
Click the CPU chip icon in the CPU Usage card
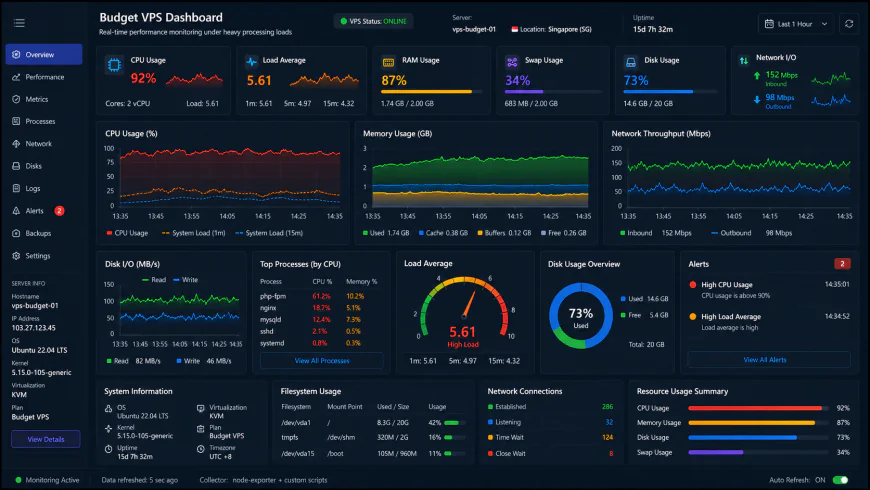114,65
